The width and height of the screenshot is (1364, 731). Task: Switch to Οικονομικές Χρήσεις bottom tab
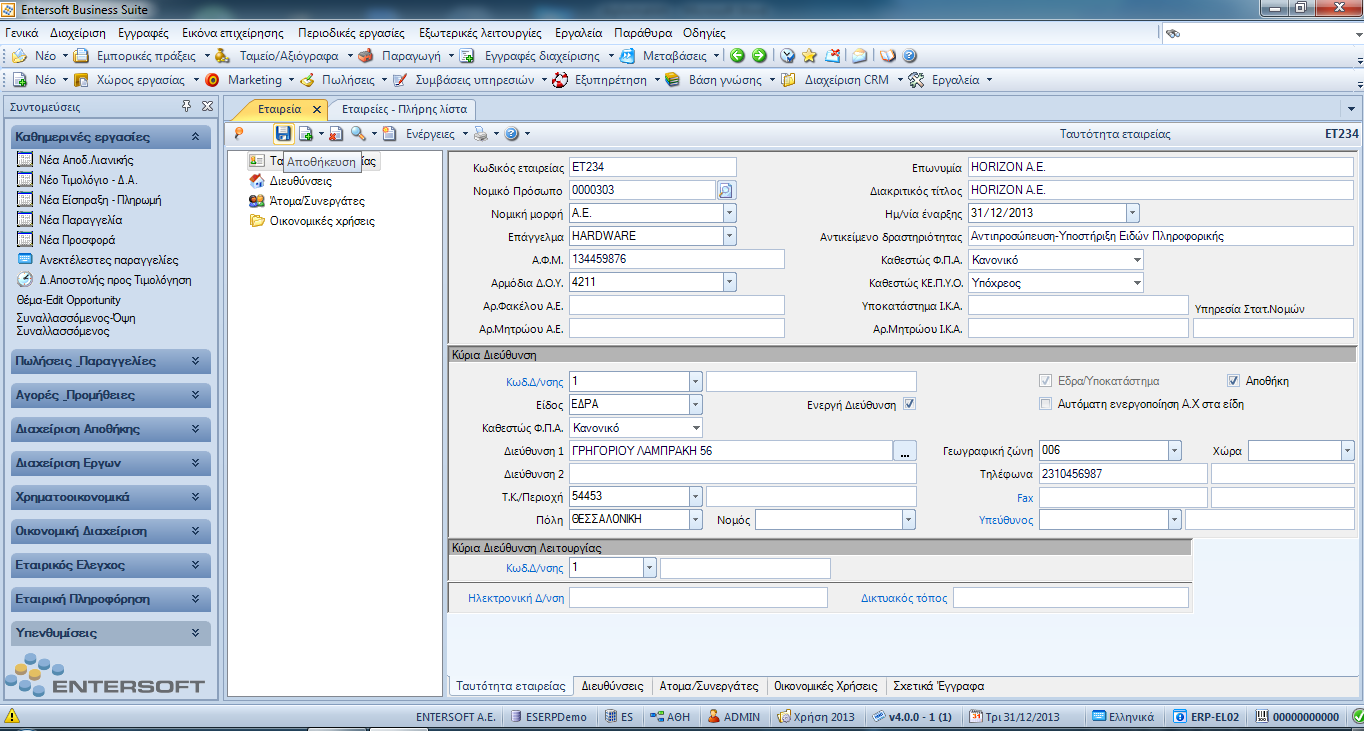click(x=826, y=687)
